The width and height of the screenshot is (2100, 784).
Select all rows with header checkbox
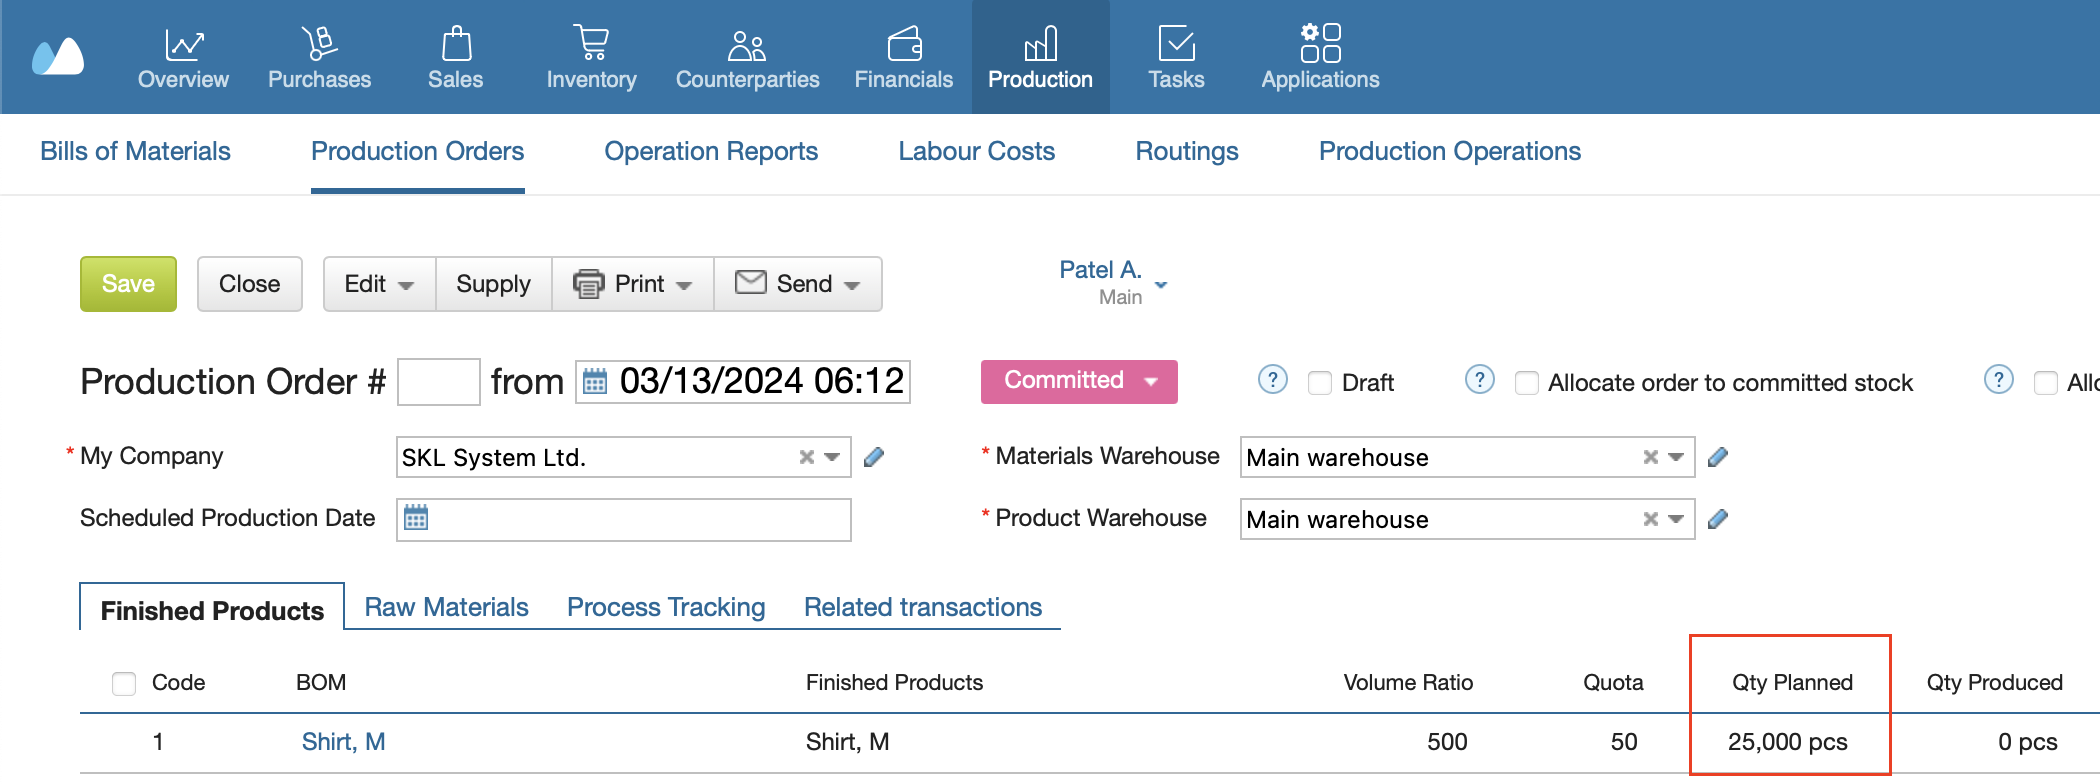point(124,683)
